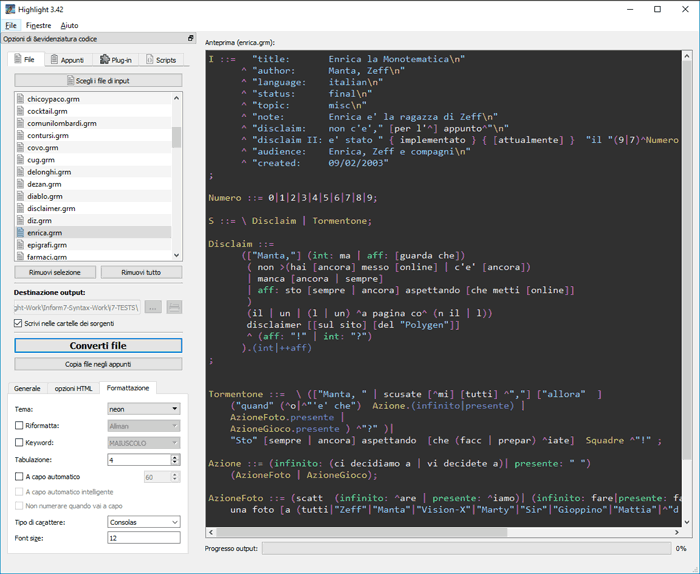Open the Aiuto menu

(69, 25)
